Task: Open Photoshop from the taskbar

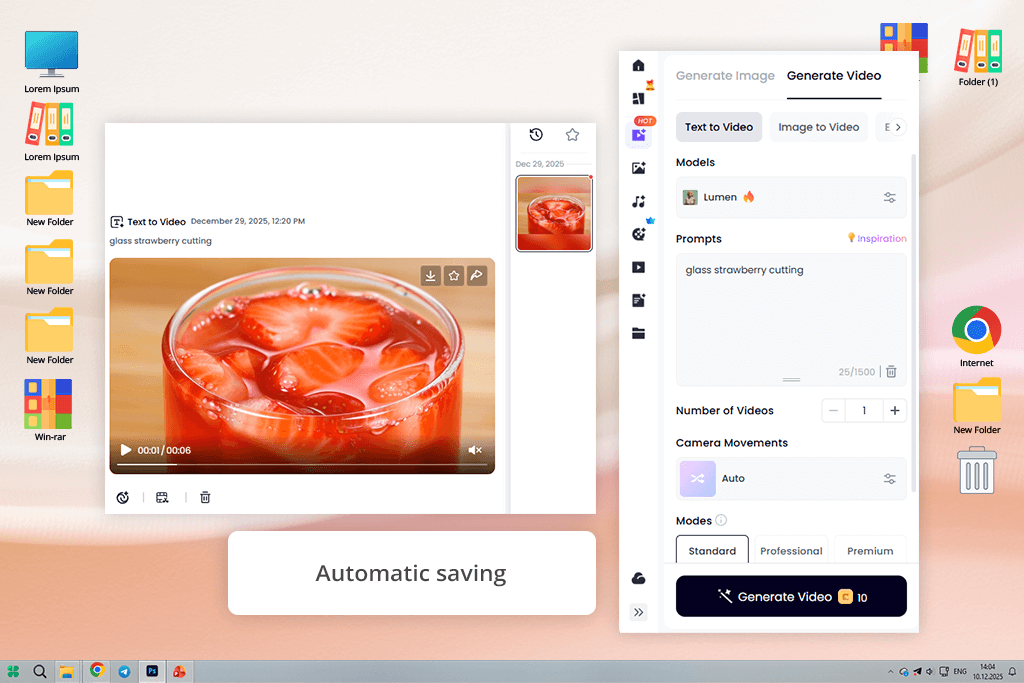Action: pos(152,671)
